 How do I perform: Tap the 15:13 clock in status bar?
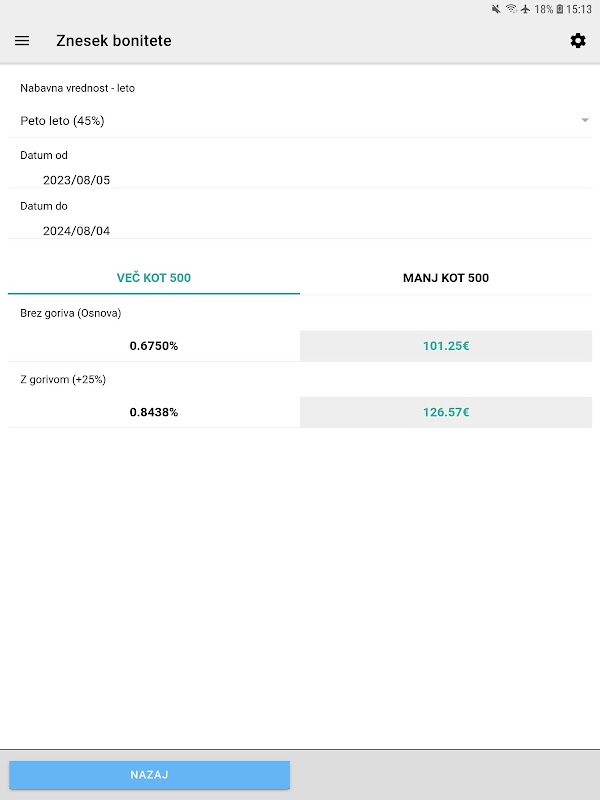point(580,9)
